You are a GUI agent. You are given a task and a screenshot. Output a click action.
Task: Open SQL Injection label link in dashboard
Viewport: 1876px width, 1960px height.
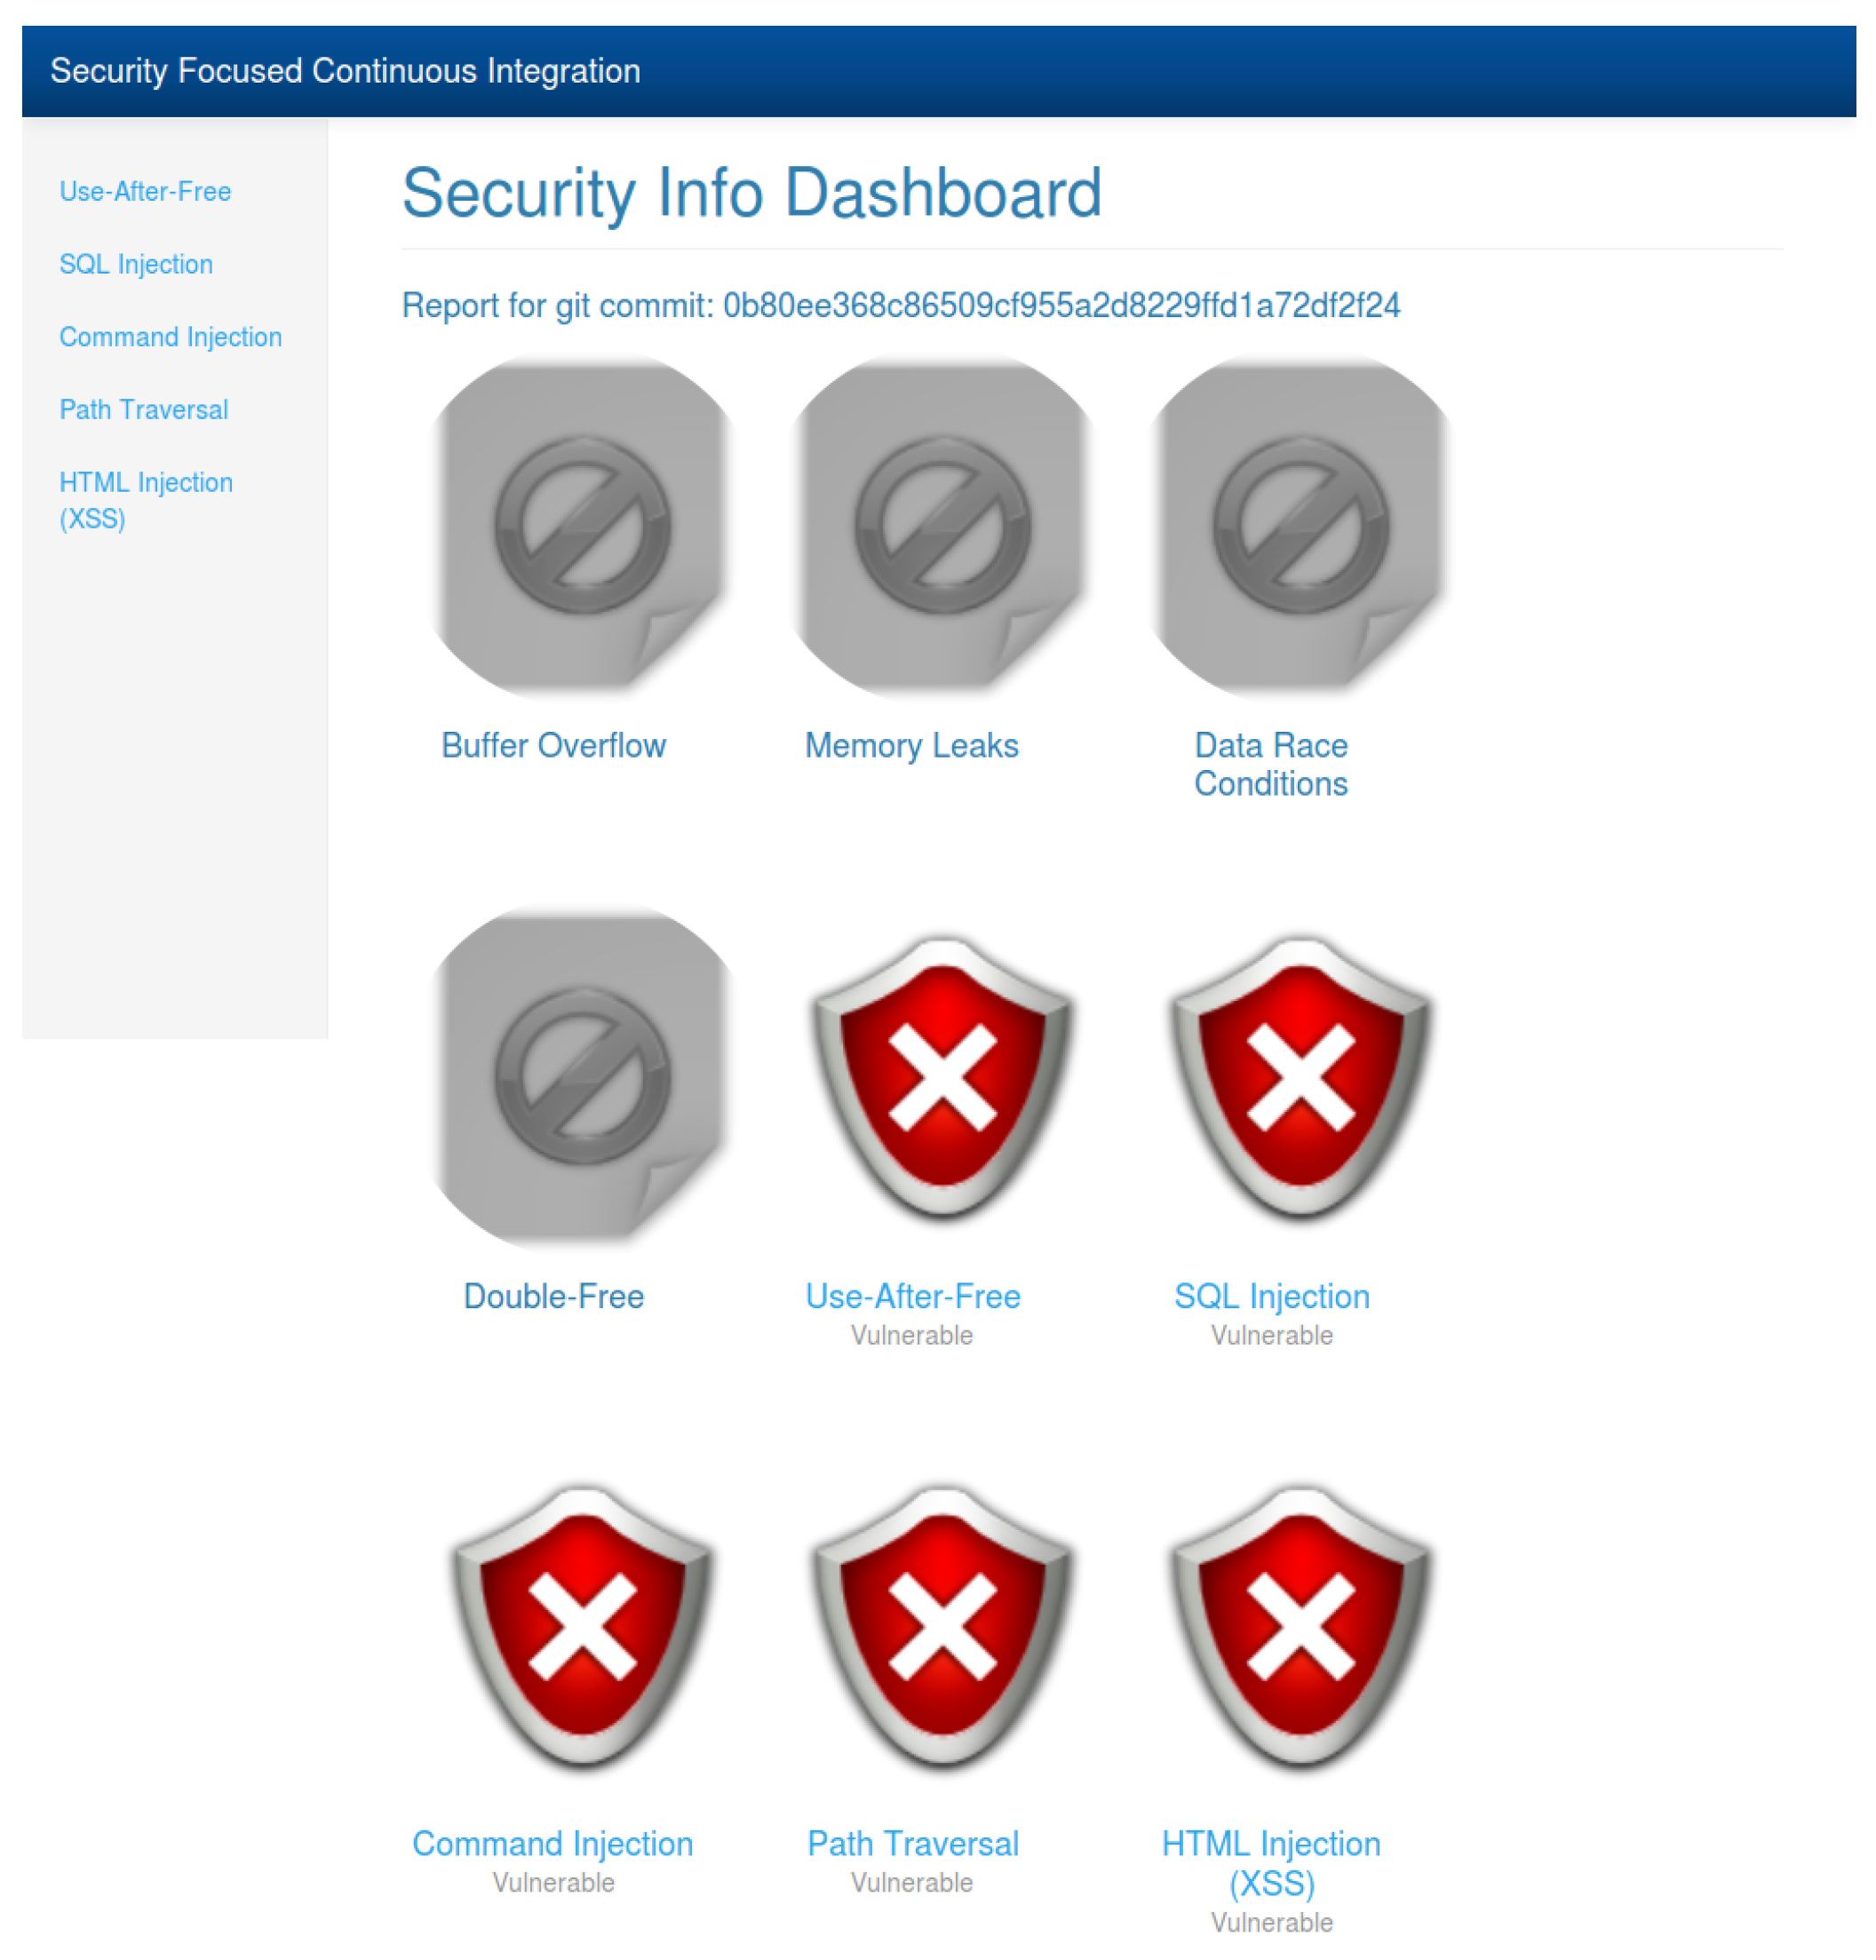[x=1271, y=1297]
